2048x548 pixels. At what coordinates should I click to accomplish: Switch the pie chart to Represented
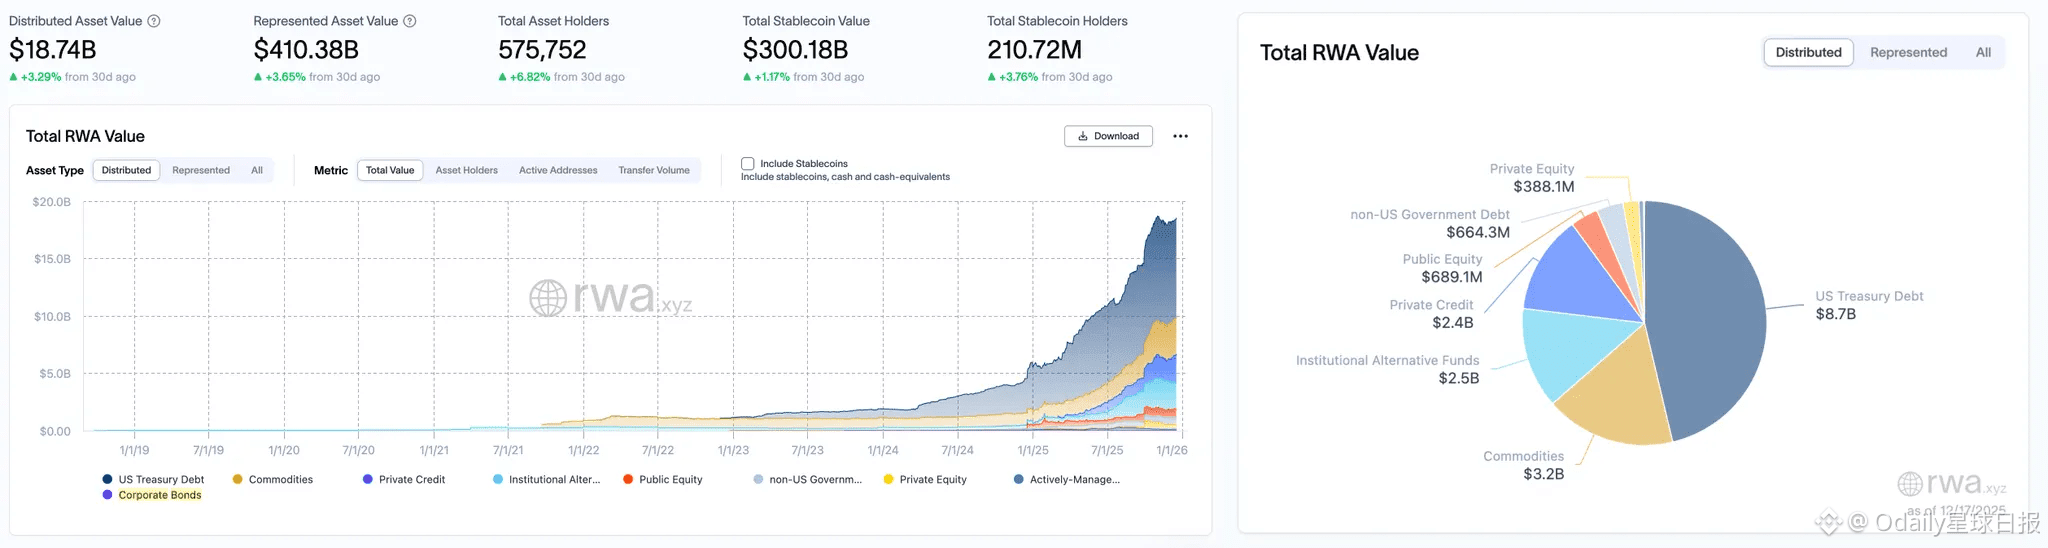coord(1908,53)
